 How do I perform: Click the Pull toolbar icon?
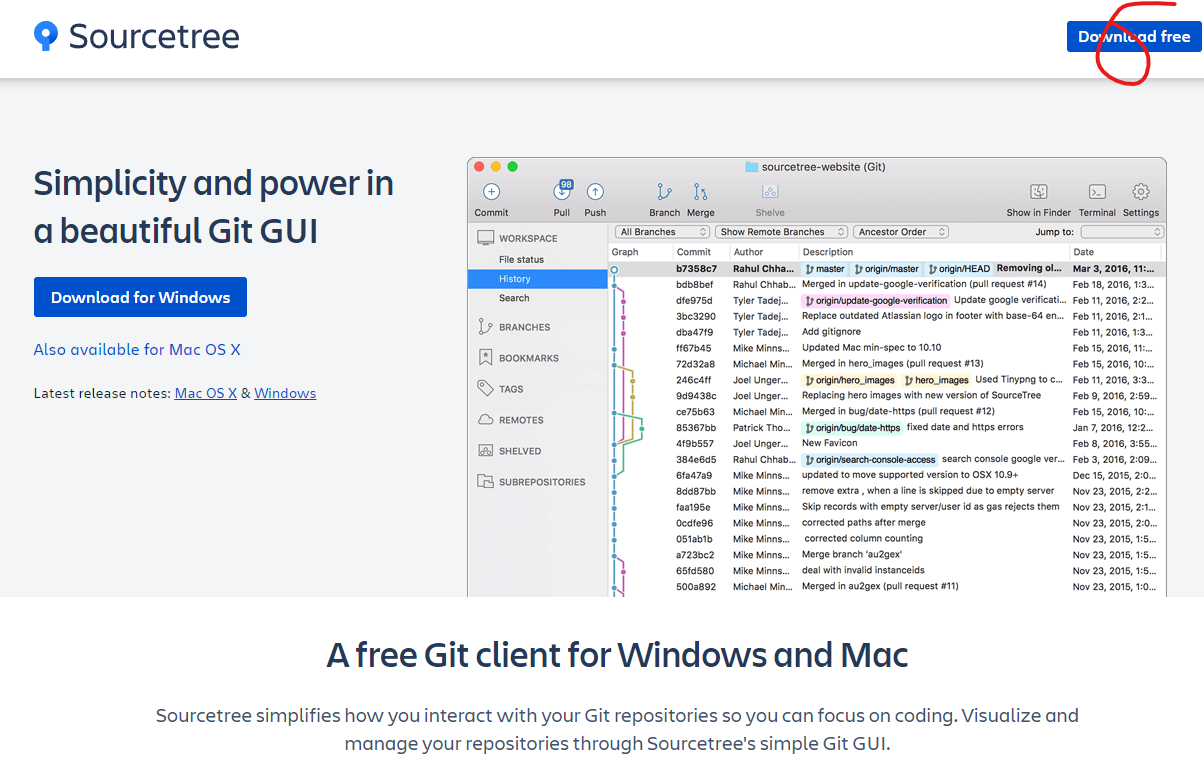click(x=562, y=192)
